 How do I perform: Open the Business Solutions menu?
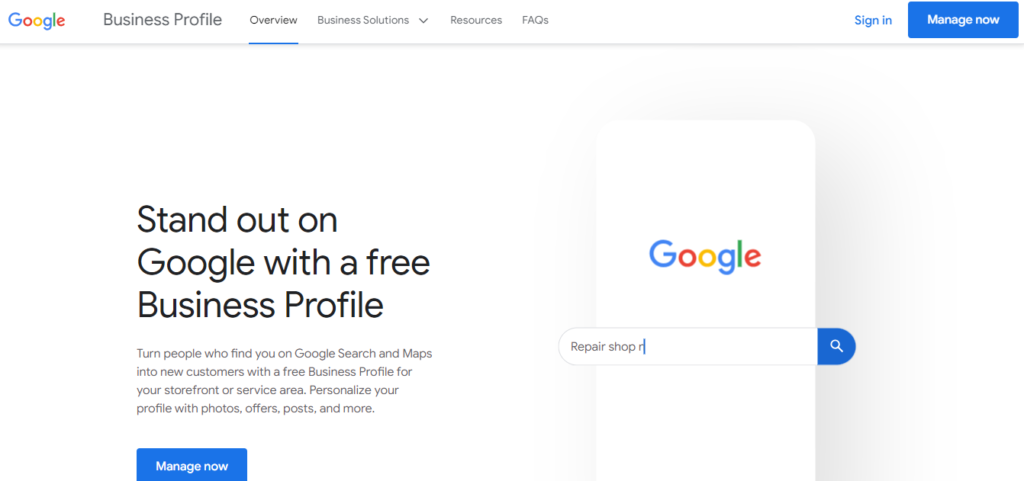pyautogui.click(x=373, y=20)
